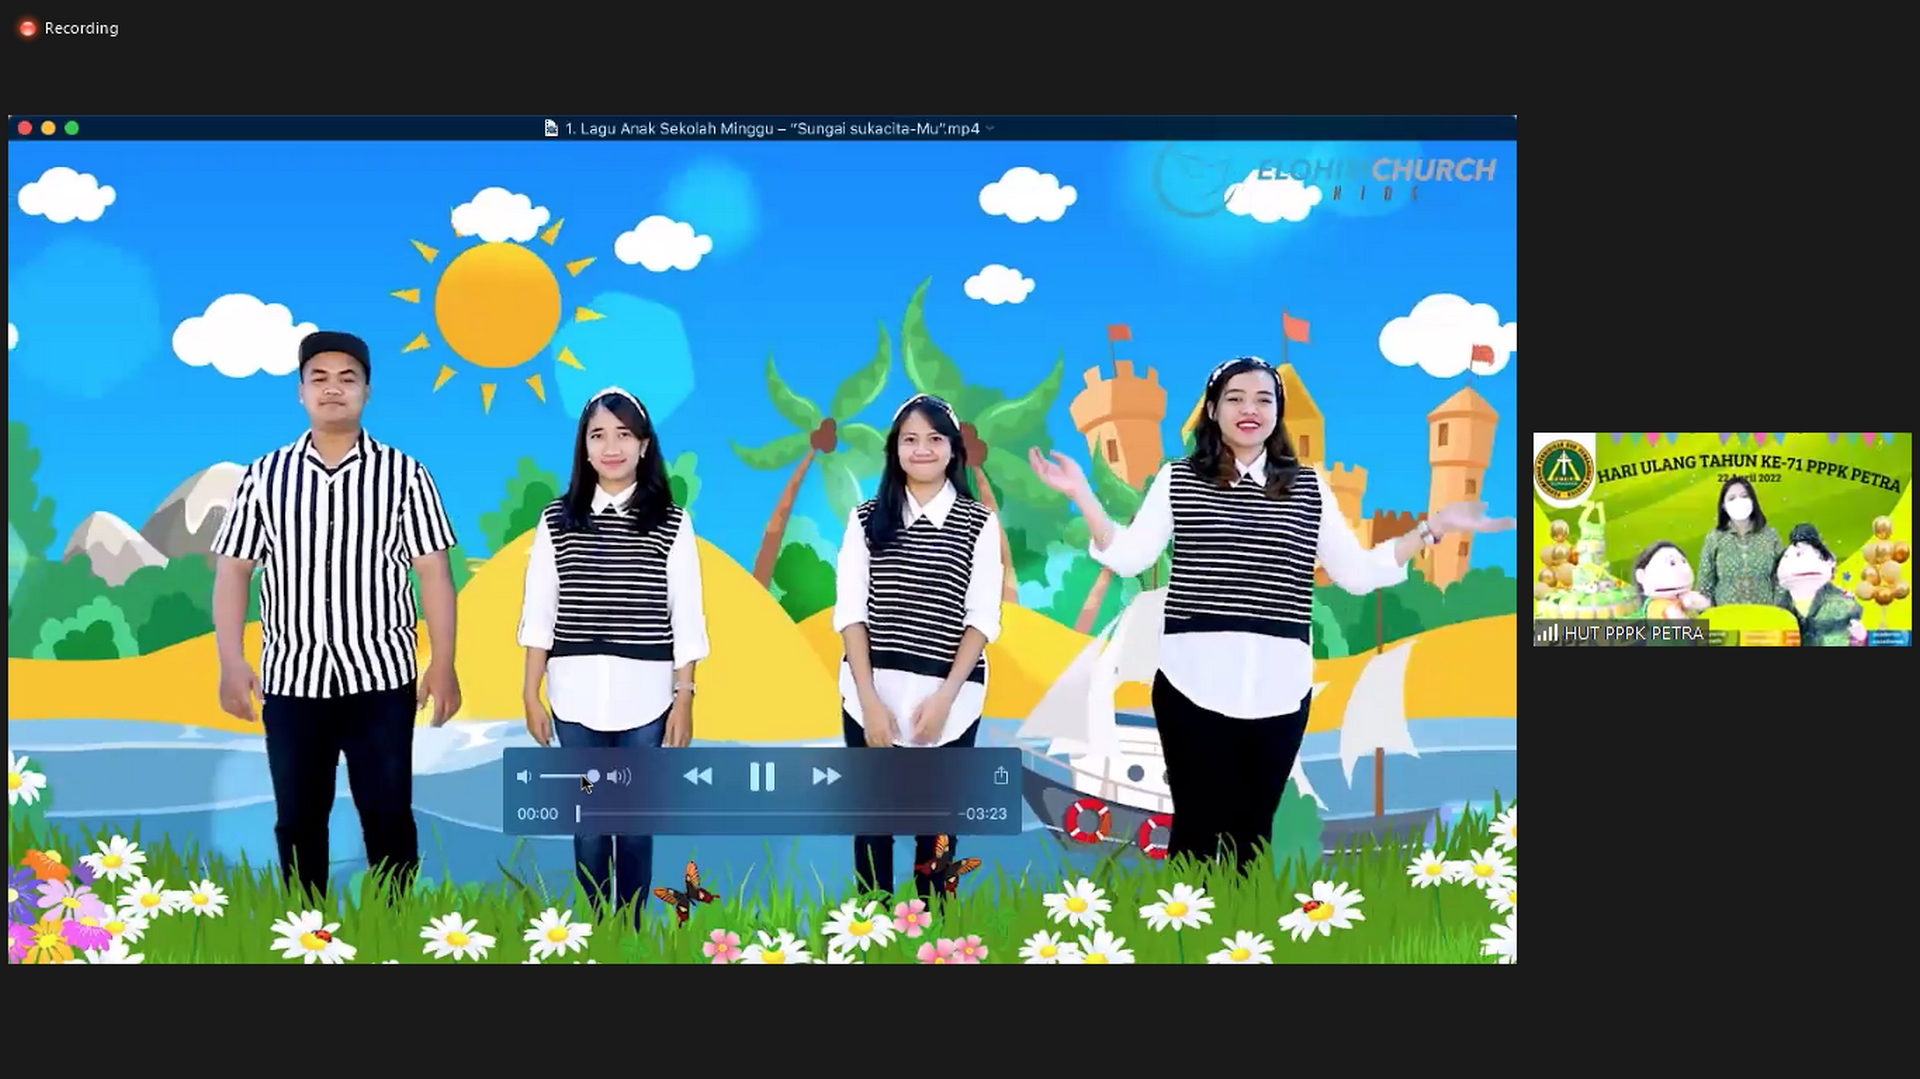This screenshot has width=1920, height=1079.
Task: Toggle the -03:23 remaining time display
Action: pyautogui.click(x=982, y=814)
